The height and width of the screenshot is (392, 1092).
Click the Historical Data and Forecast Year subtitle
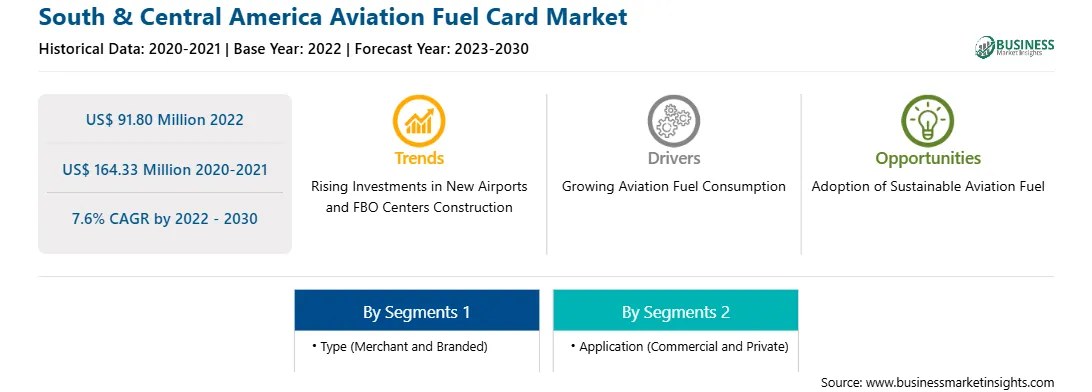(283, 49)
